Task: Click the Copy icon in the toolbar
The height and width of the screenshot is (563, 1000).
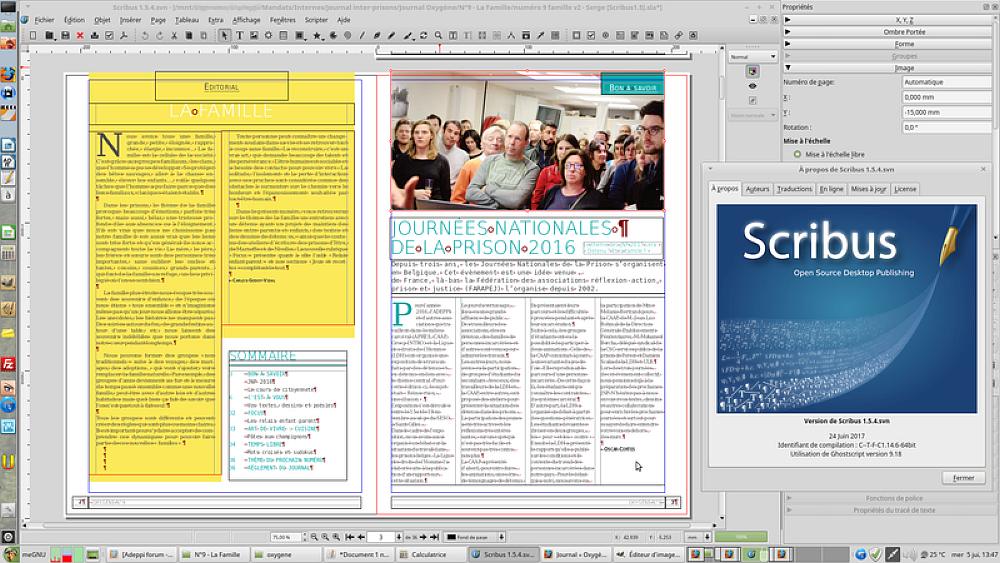Action: tap(189, 36)
